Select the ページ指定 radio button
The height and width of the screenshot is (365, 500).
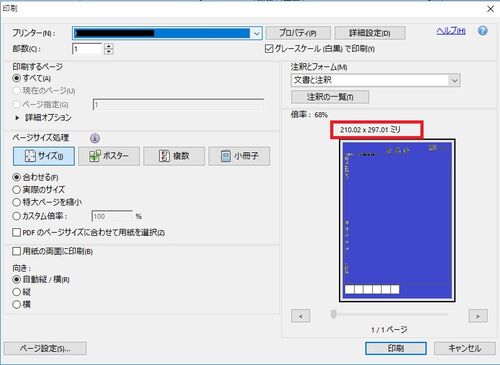[x=16, y=105]
